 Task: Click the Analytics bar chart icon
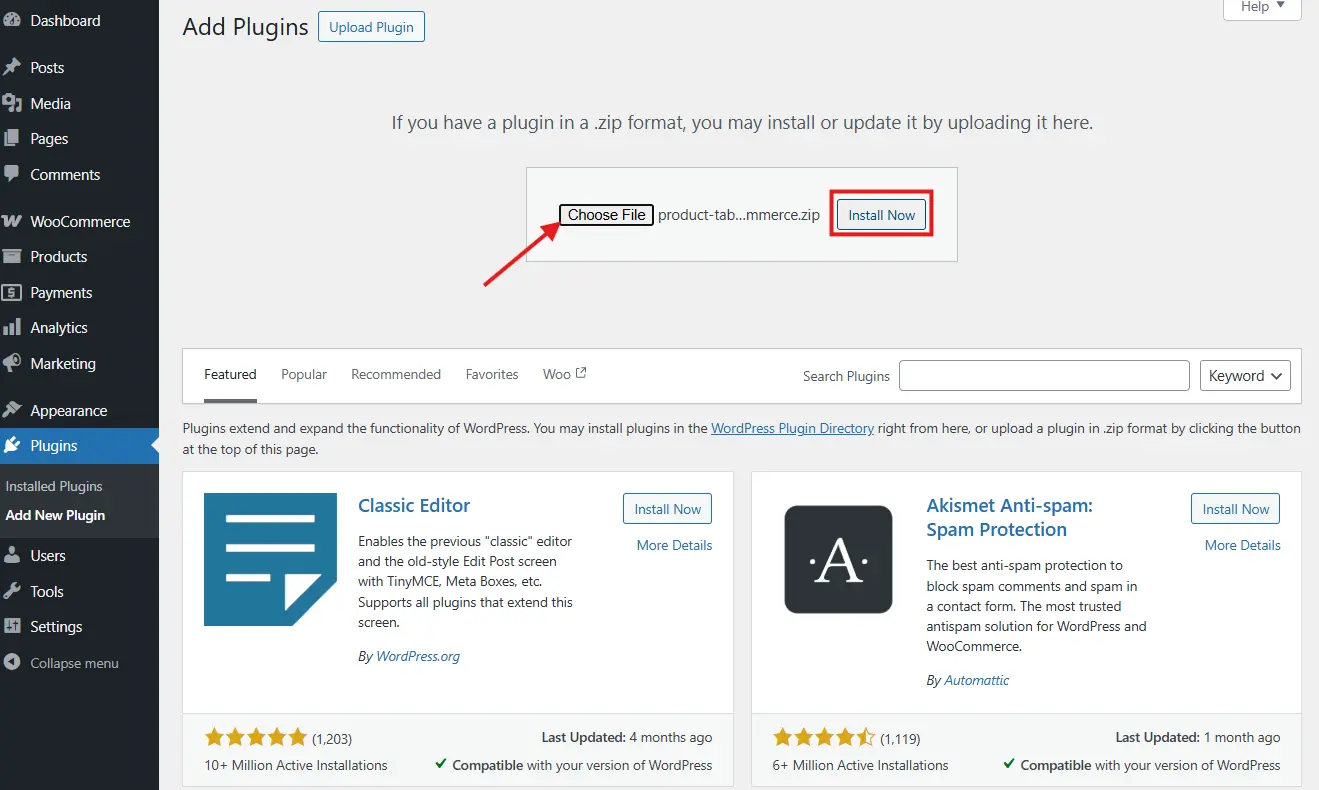point(12,327)
